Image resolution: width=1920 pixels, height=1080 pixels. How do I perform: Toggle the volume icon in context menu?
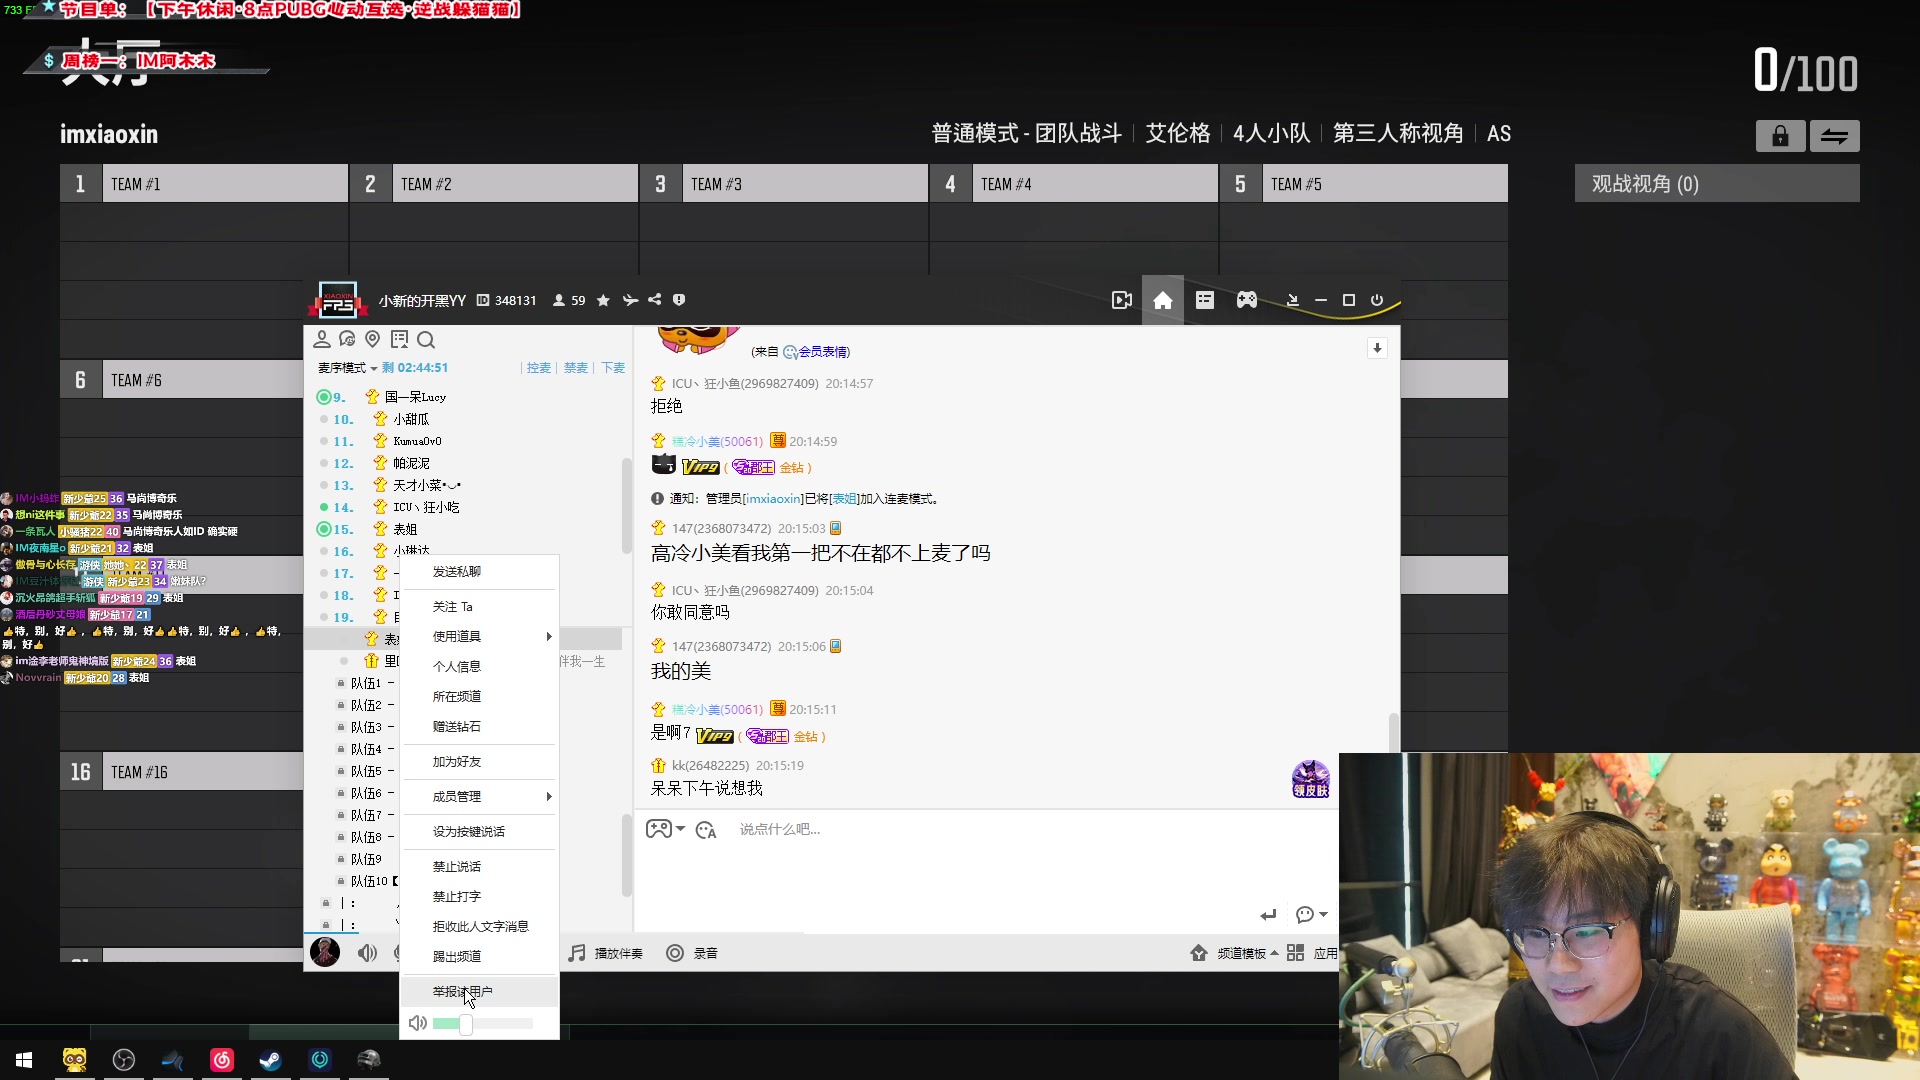418,1023
